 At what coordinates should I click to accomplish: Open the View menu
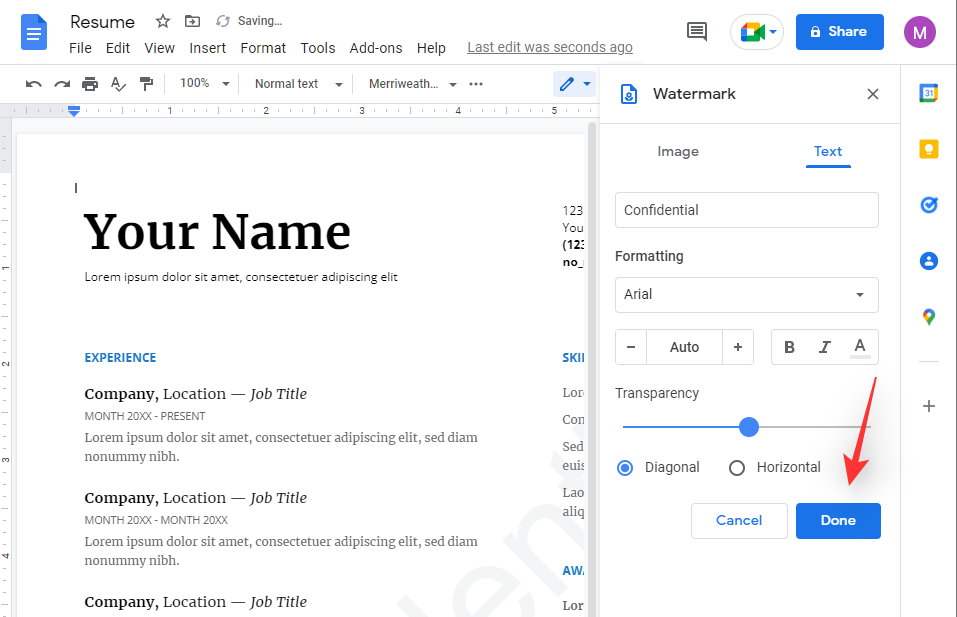(159, 48)
